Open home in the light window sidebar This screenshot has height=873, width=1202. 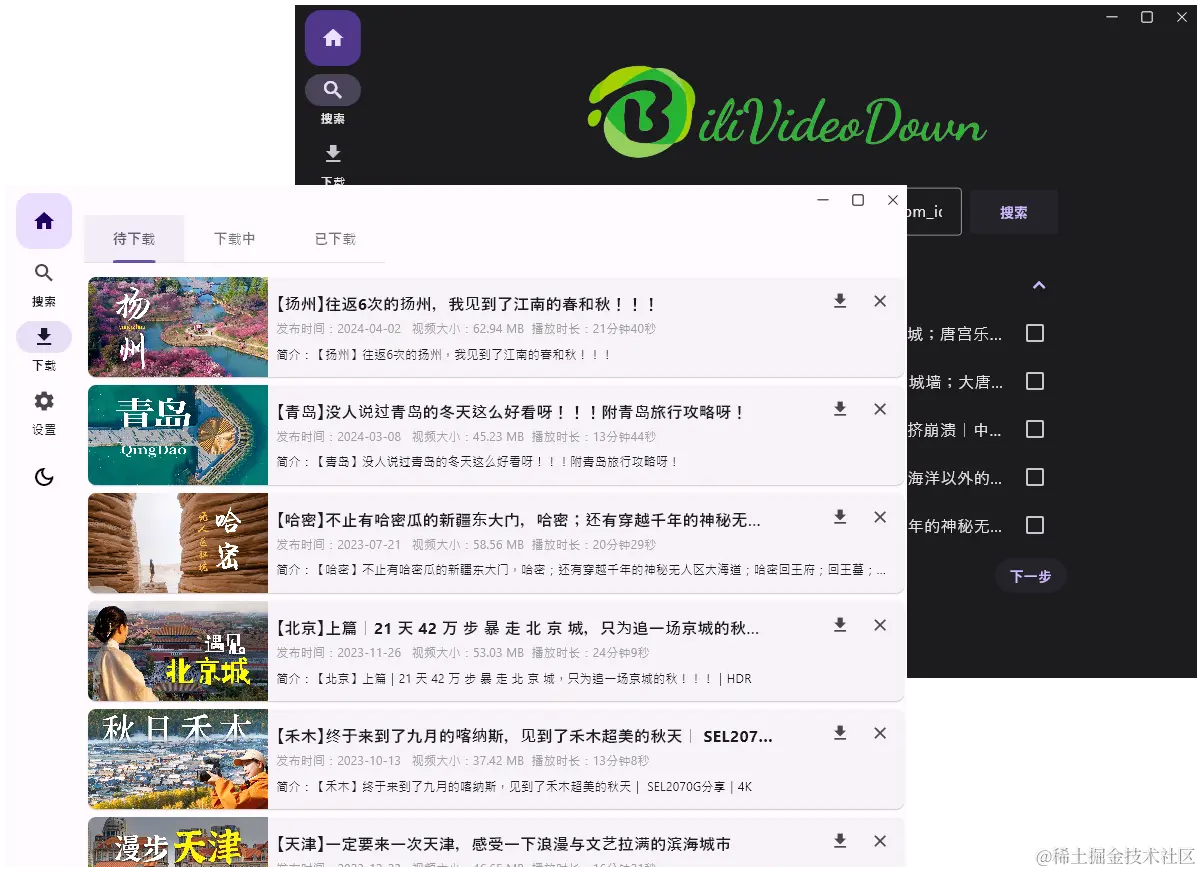point(44,221)
